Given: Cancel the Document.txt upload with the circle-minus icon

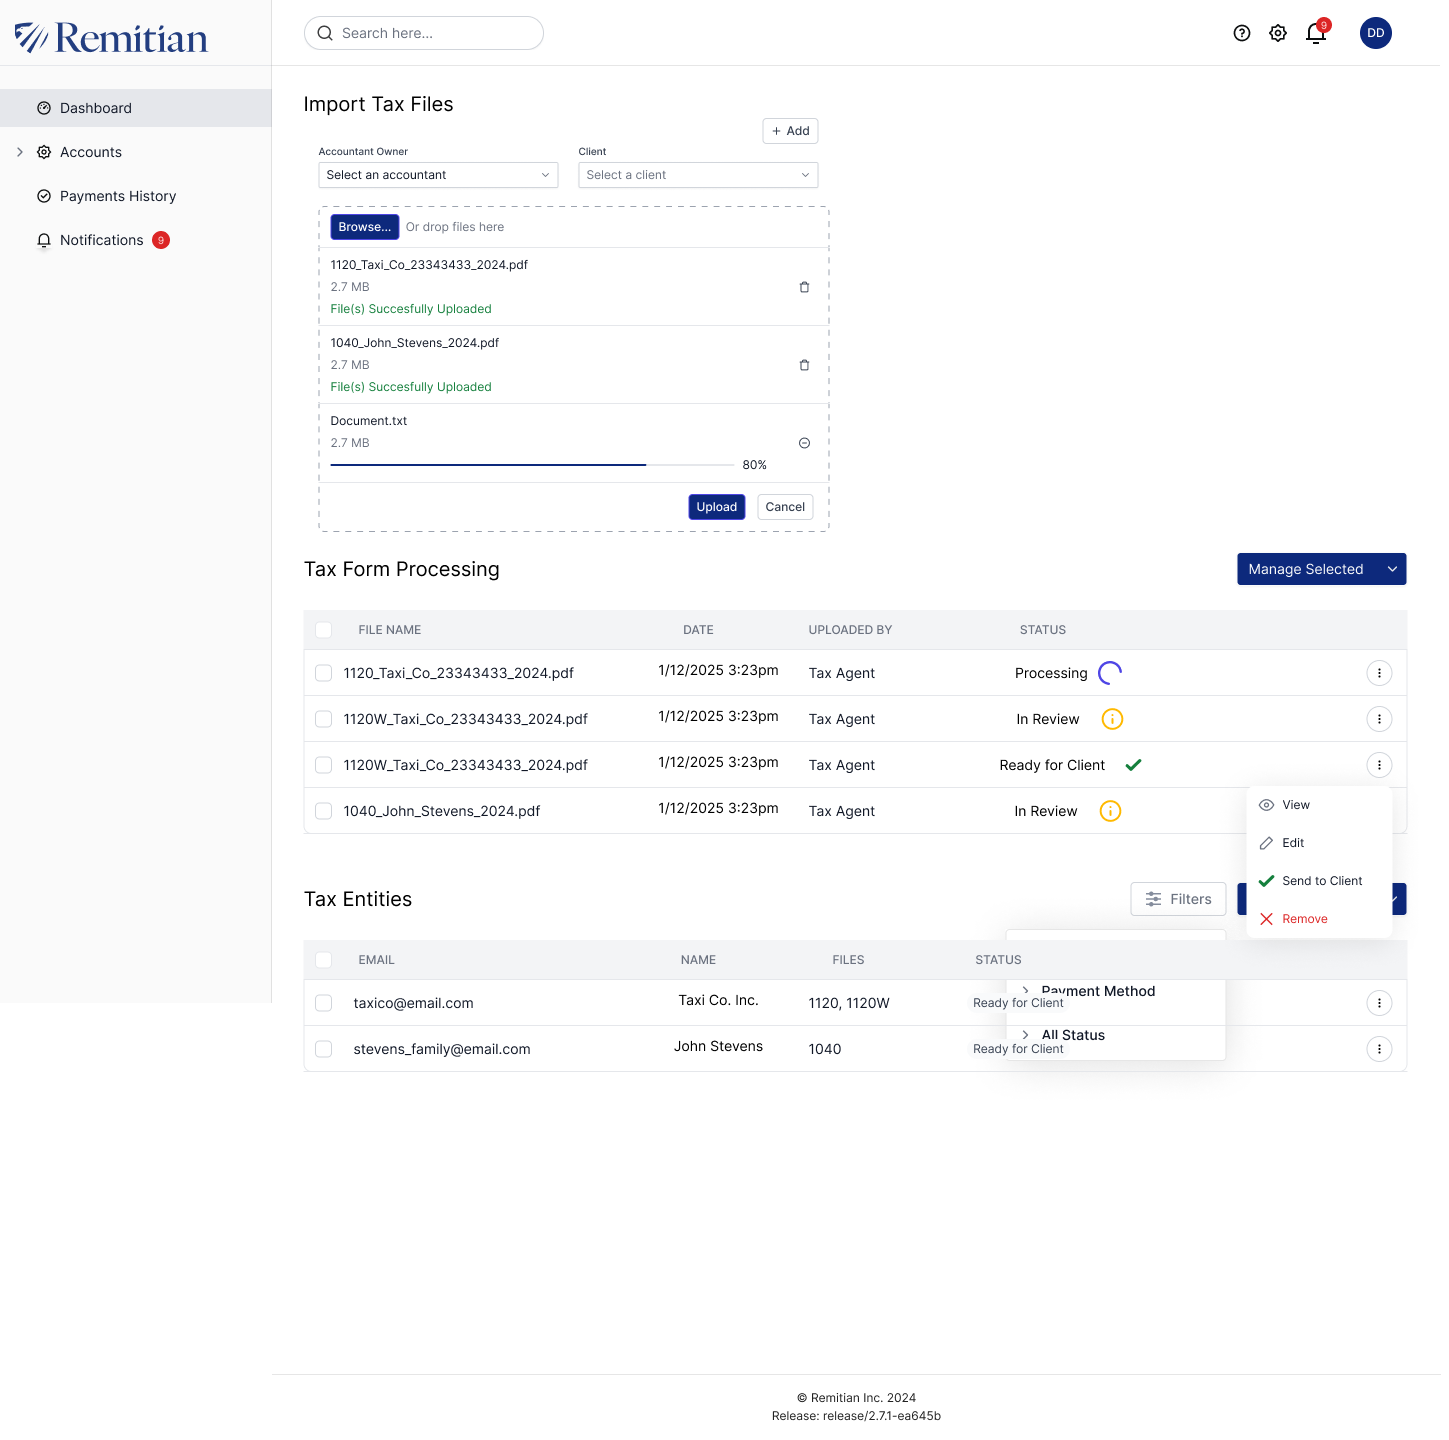Looking at the screenshot, I should pos(804,443).
